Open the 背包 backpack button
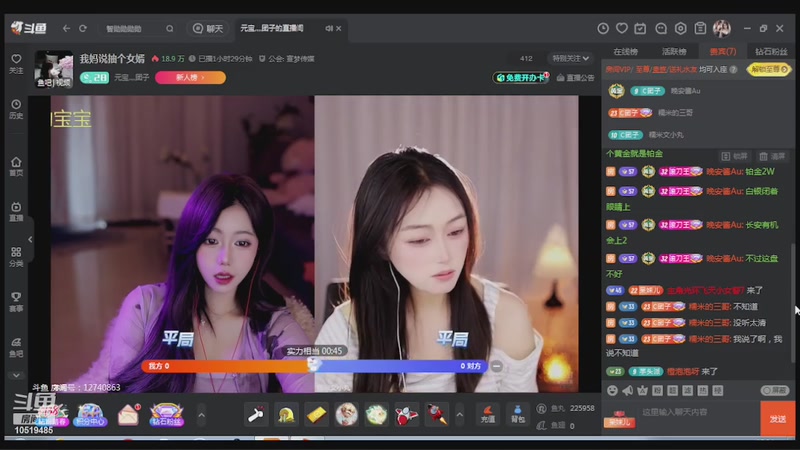The height and width of the screenshot is (450, 800). [x=518, y=414]
